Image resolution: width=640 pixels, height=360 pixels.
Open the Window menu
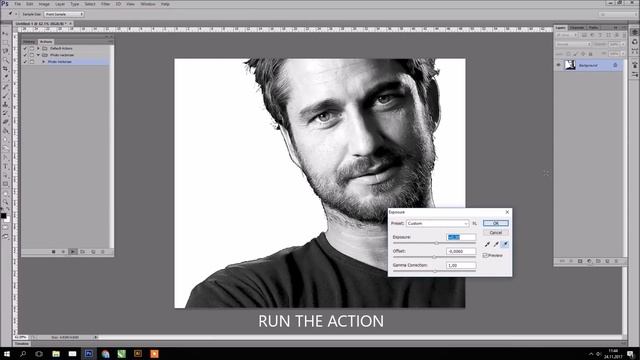tap(148, 4)
